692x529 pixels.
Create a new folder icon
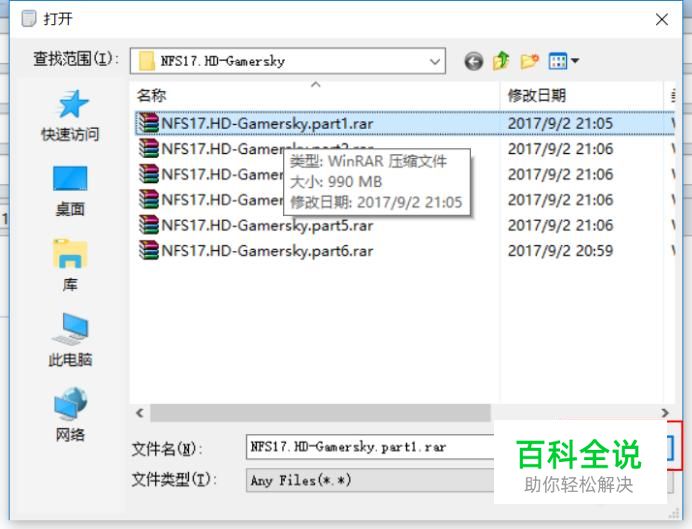[x=529, y=61]
